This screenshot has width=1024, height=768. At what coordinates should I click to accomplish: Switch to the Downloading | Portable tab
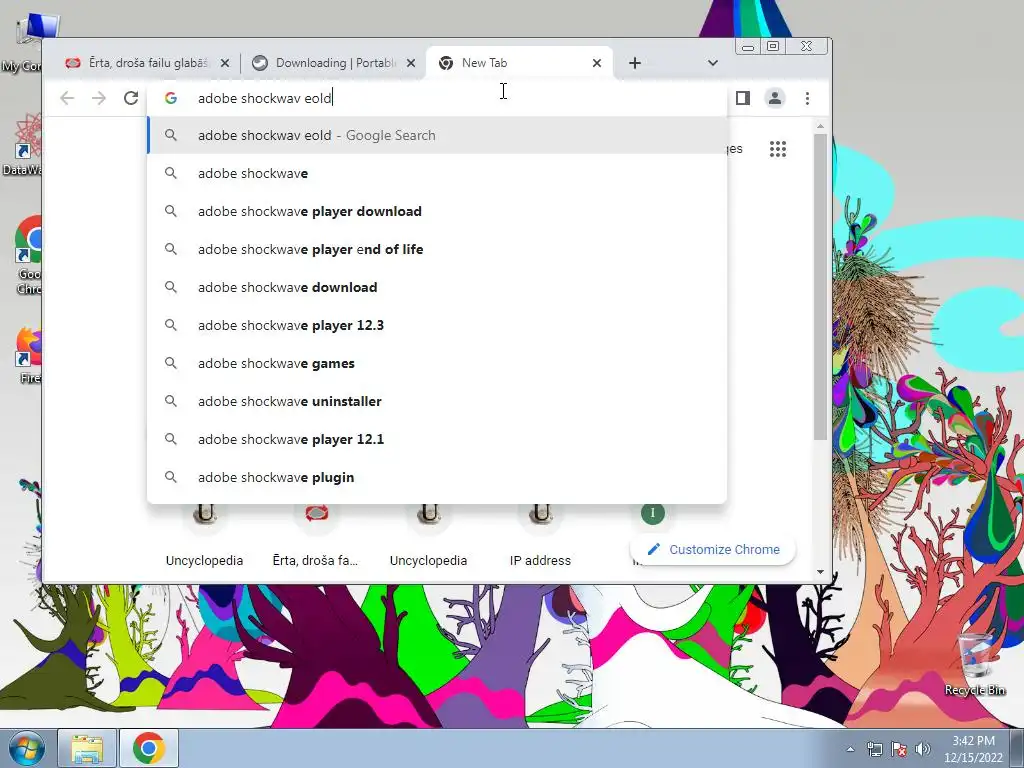tap(333, 63)
